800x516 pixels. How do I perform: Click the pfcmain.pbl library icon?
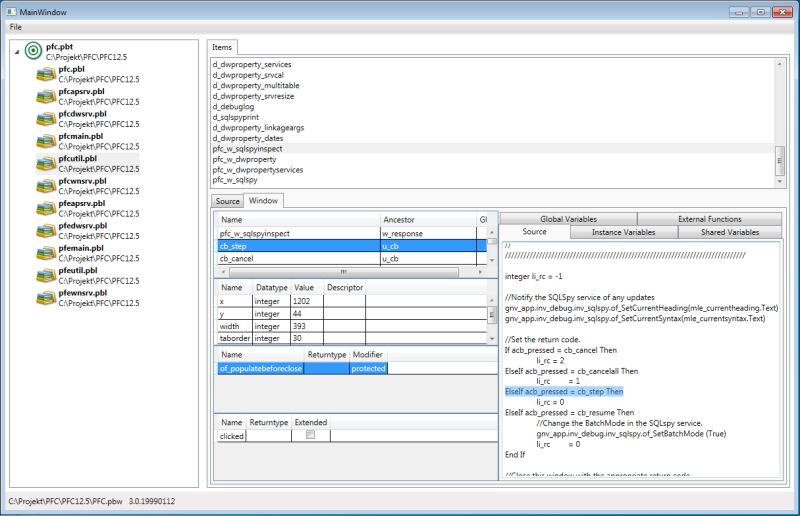pyautogui.click(x=46, y=141)
